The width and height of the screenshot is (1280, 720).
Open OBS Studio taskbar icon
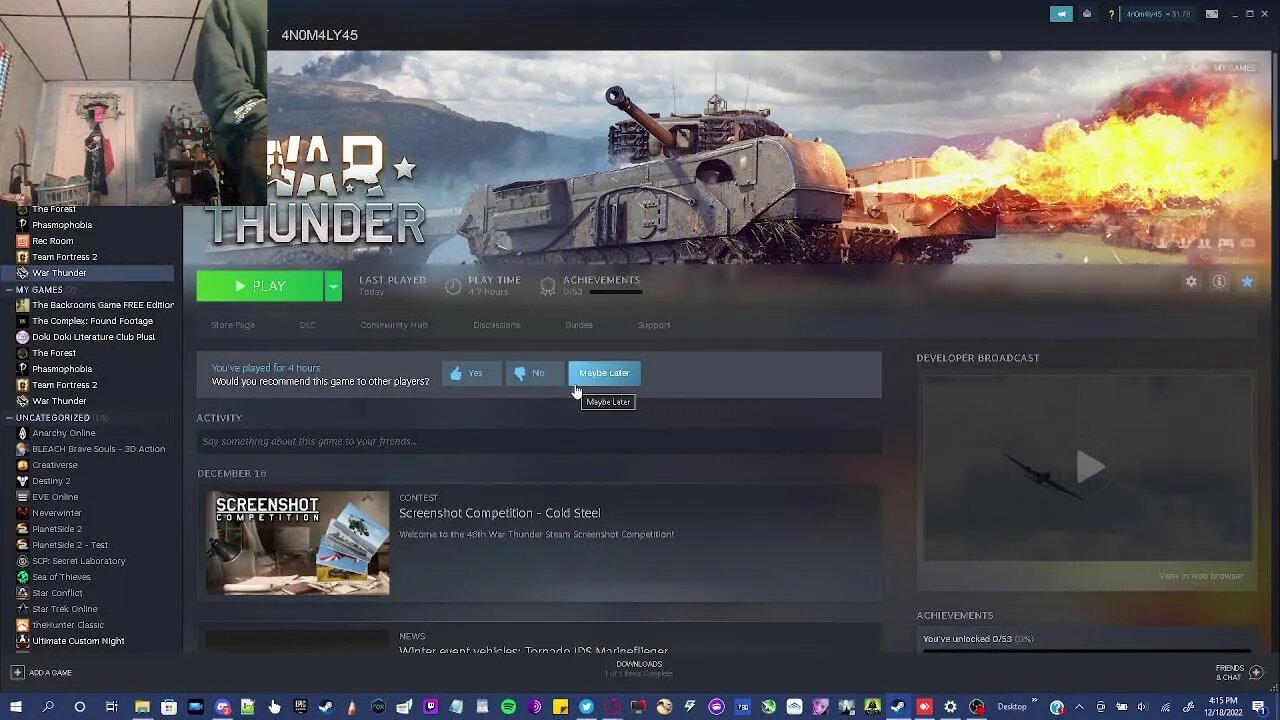click(976, 707)
